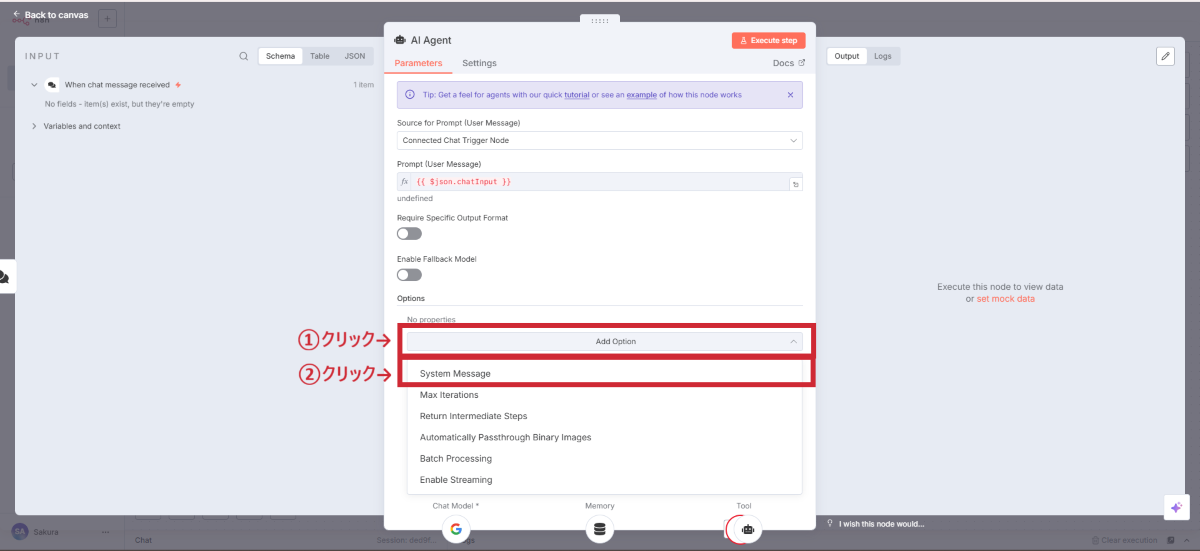Screen dimensions: 1200x551
Task: Switch to the Settings tab
Action: (x=479, y=63)
